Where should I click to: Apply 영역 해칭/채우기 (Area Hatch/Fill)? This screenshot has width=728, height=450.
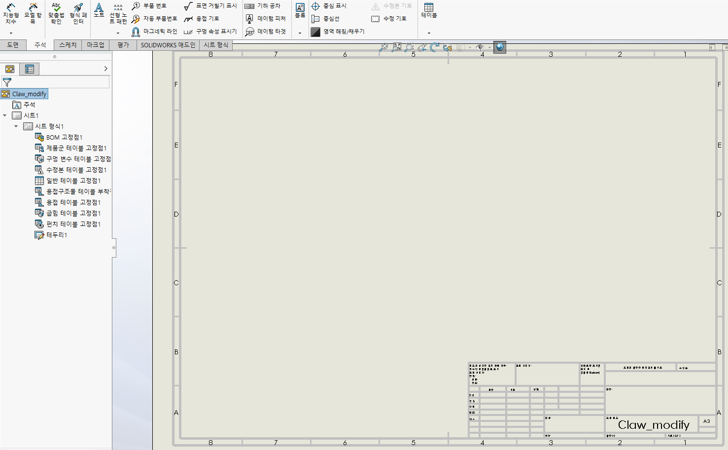[338, 32]
